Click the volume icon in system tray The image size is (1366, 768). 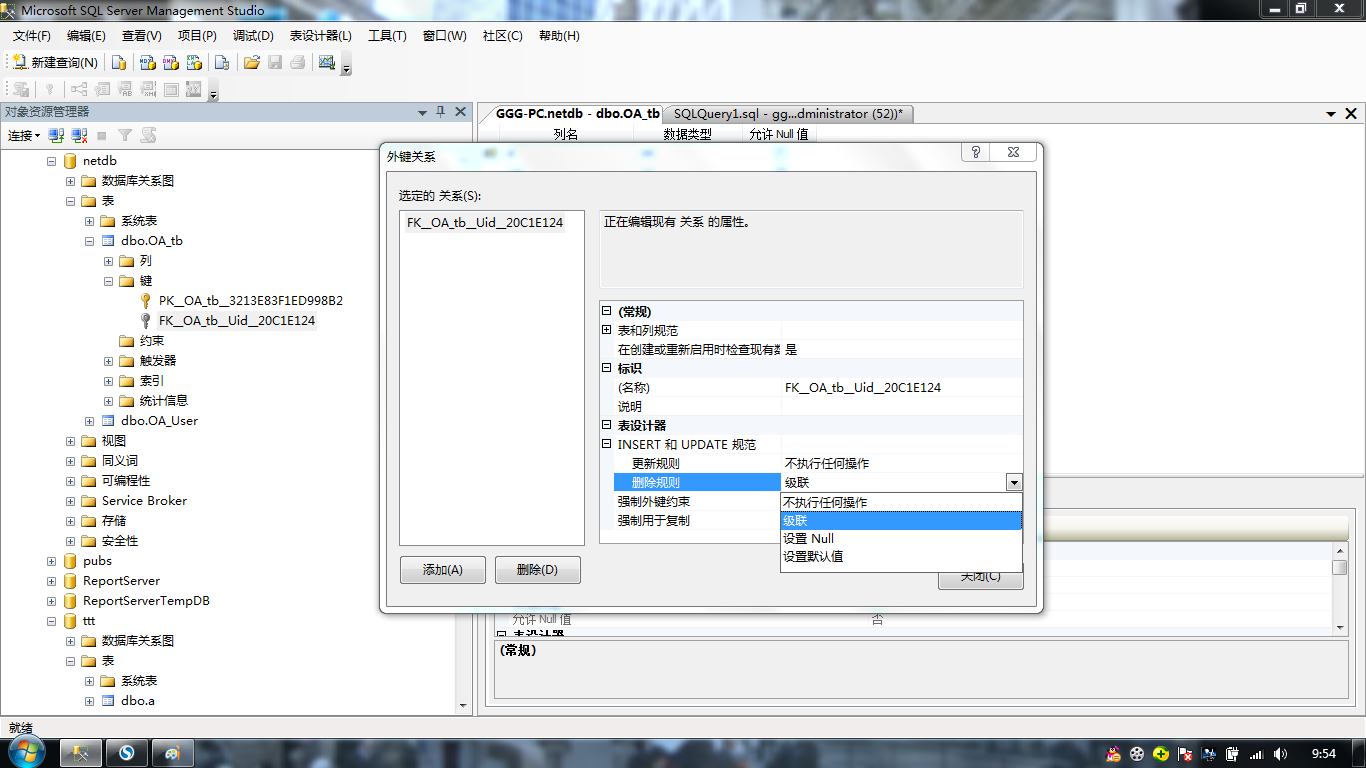pos(1282,752)
